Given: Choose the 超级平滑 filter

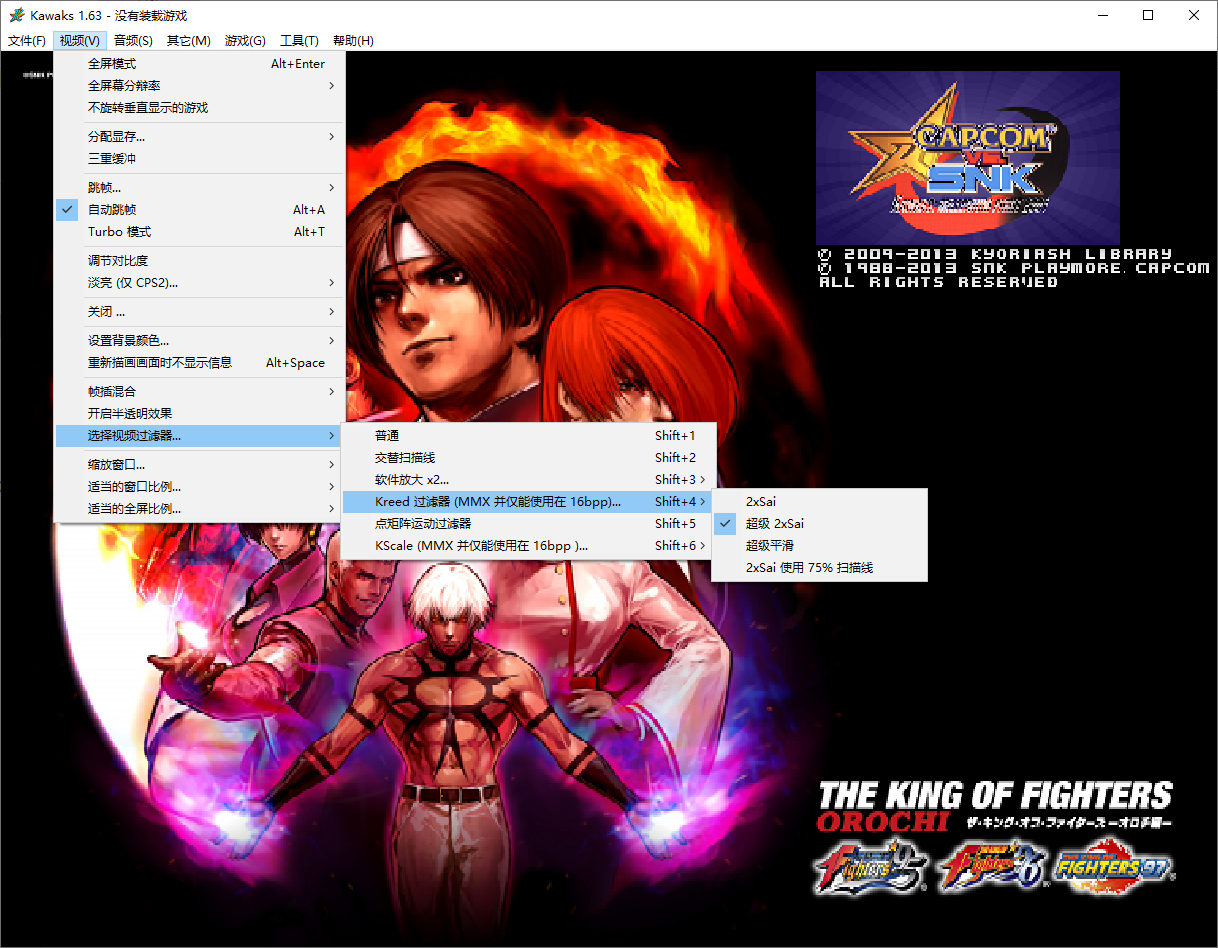Looking at the screenshot, I should click(820, 546).
